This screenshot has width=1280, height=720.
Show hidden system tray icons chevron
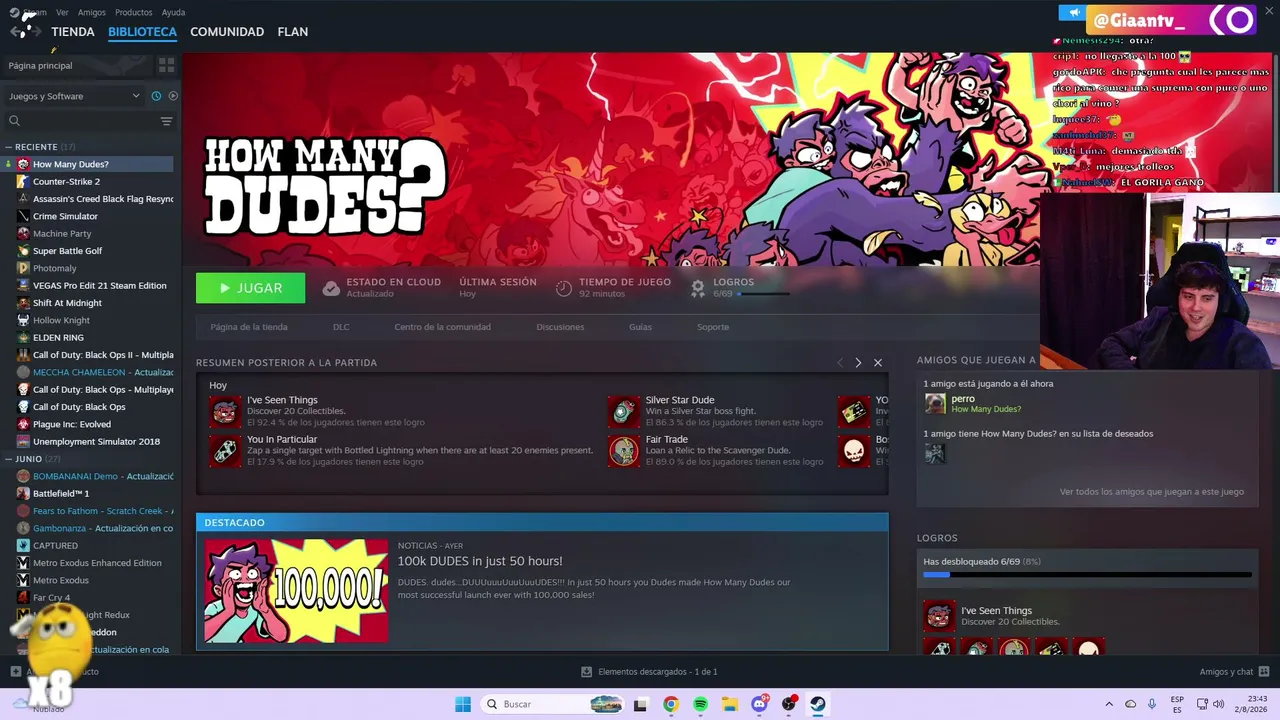pos(1108,704)
